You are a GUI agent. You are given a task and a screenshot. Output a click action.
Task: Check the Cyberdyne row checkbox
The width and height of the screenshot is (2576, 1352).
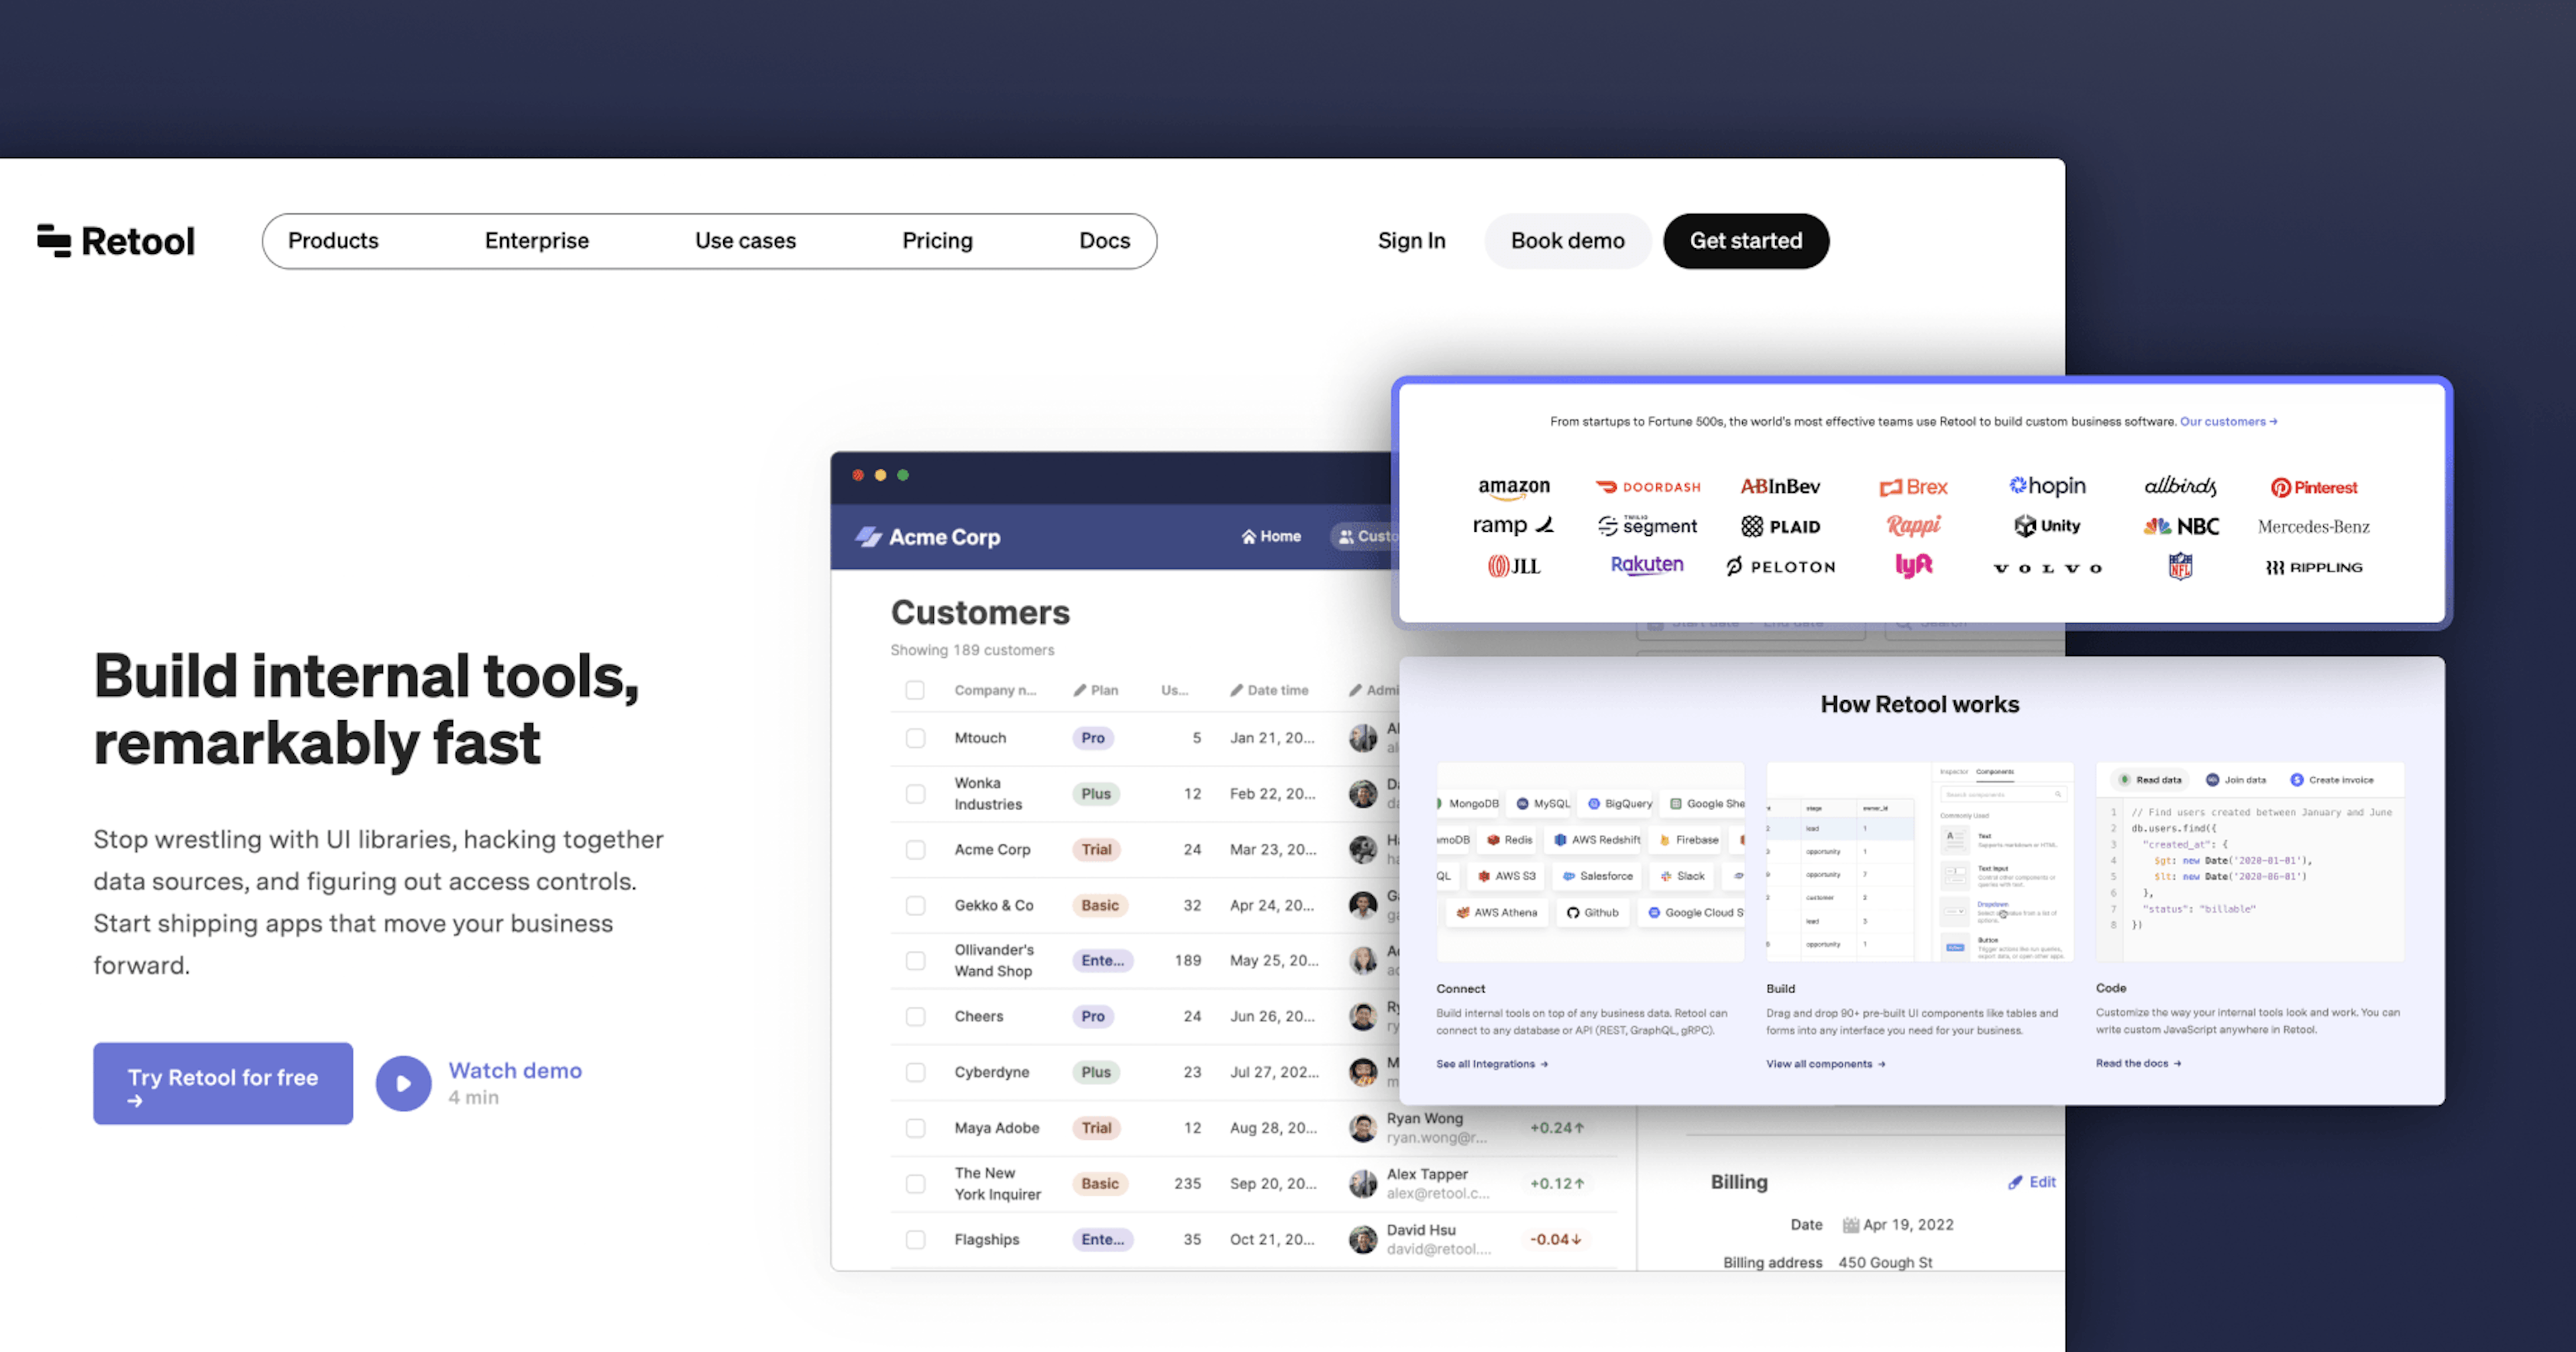pyautogui.click(x=915, y=1072)
